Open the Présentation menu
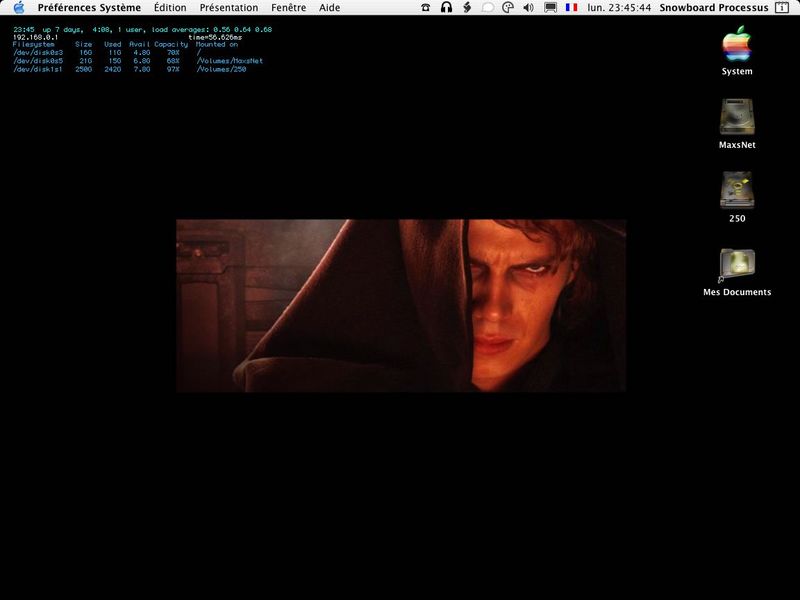 tap(229, 8)
